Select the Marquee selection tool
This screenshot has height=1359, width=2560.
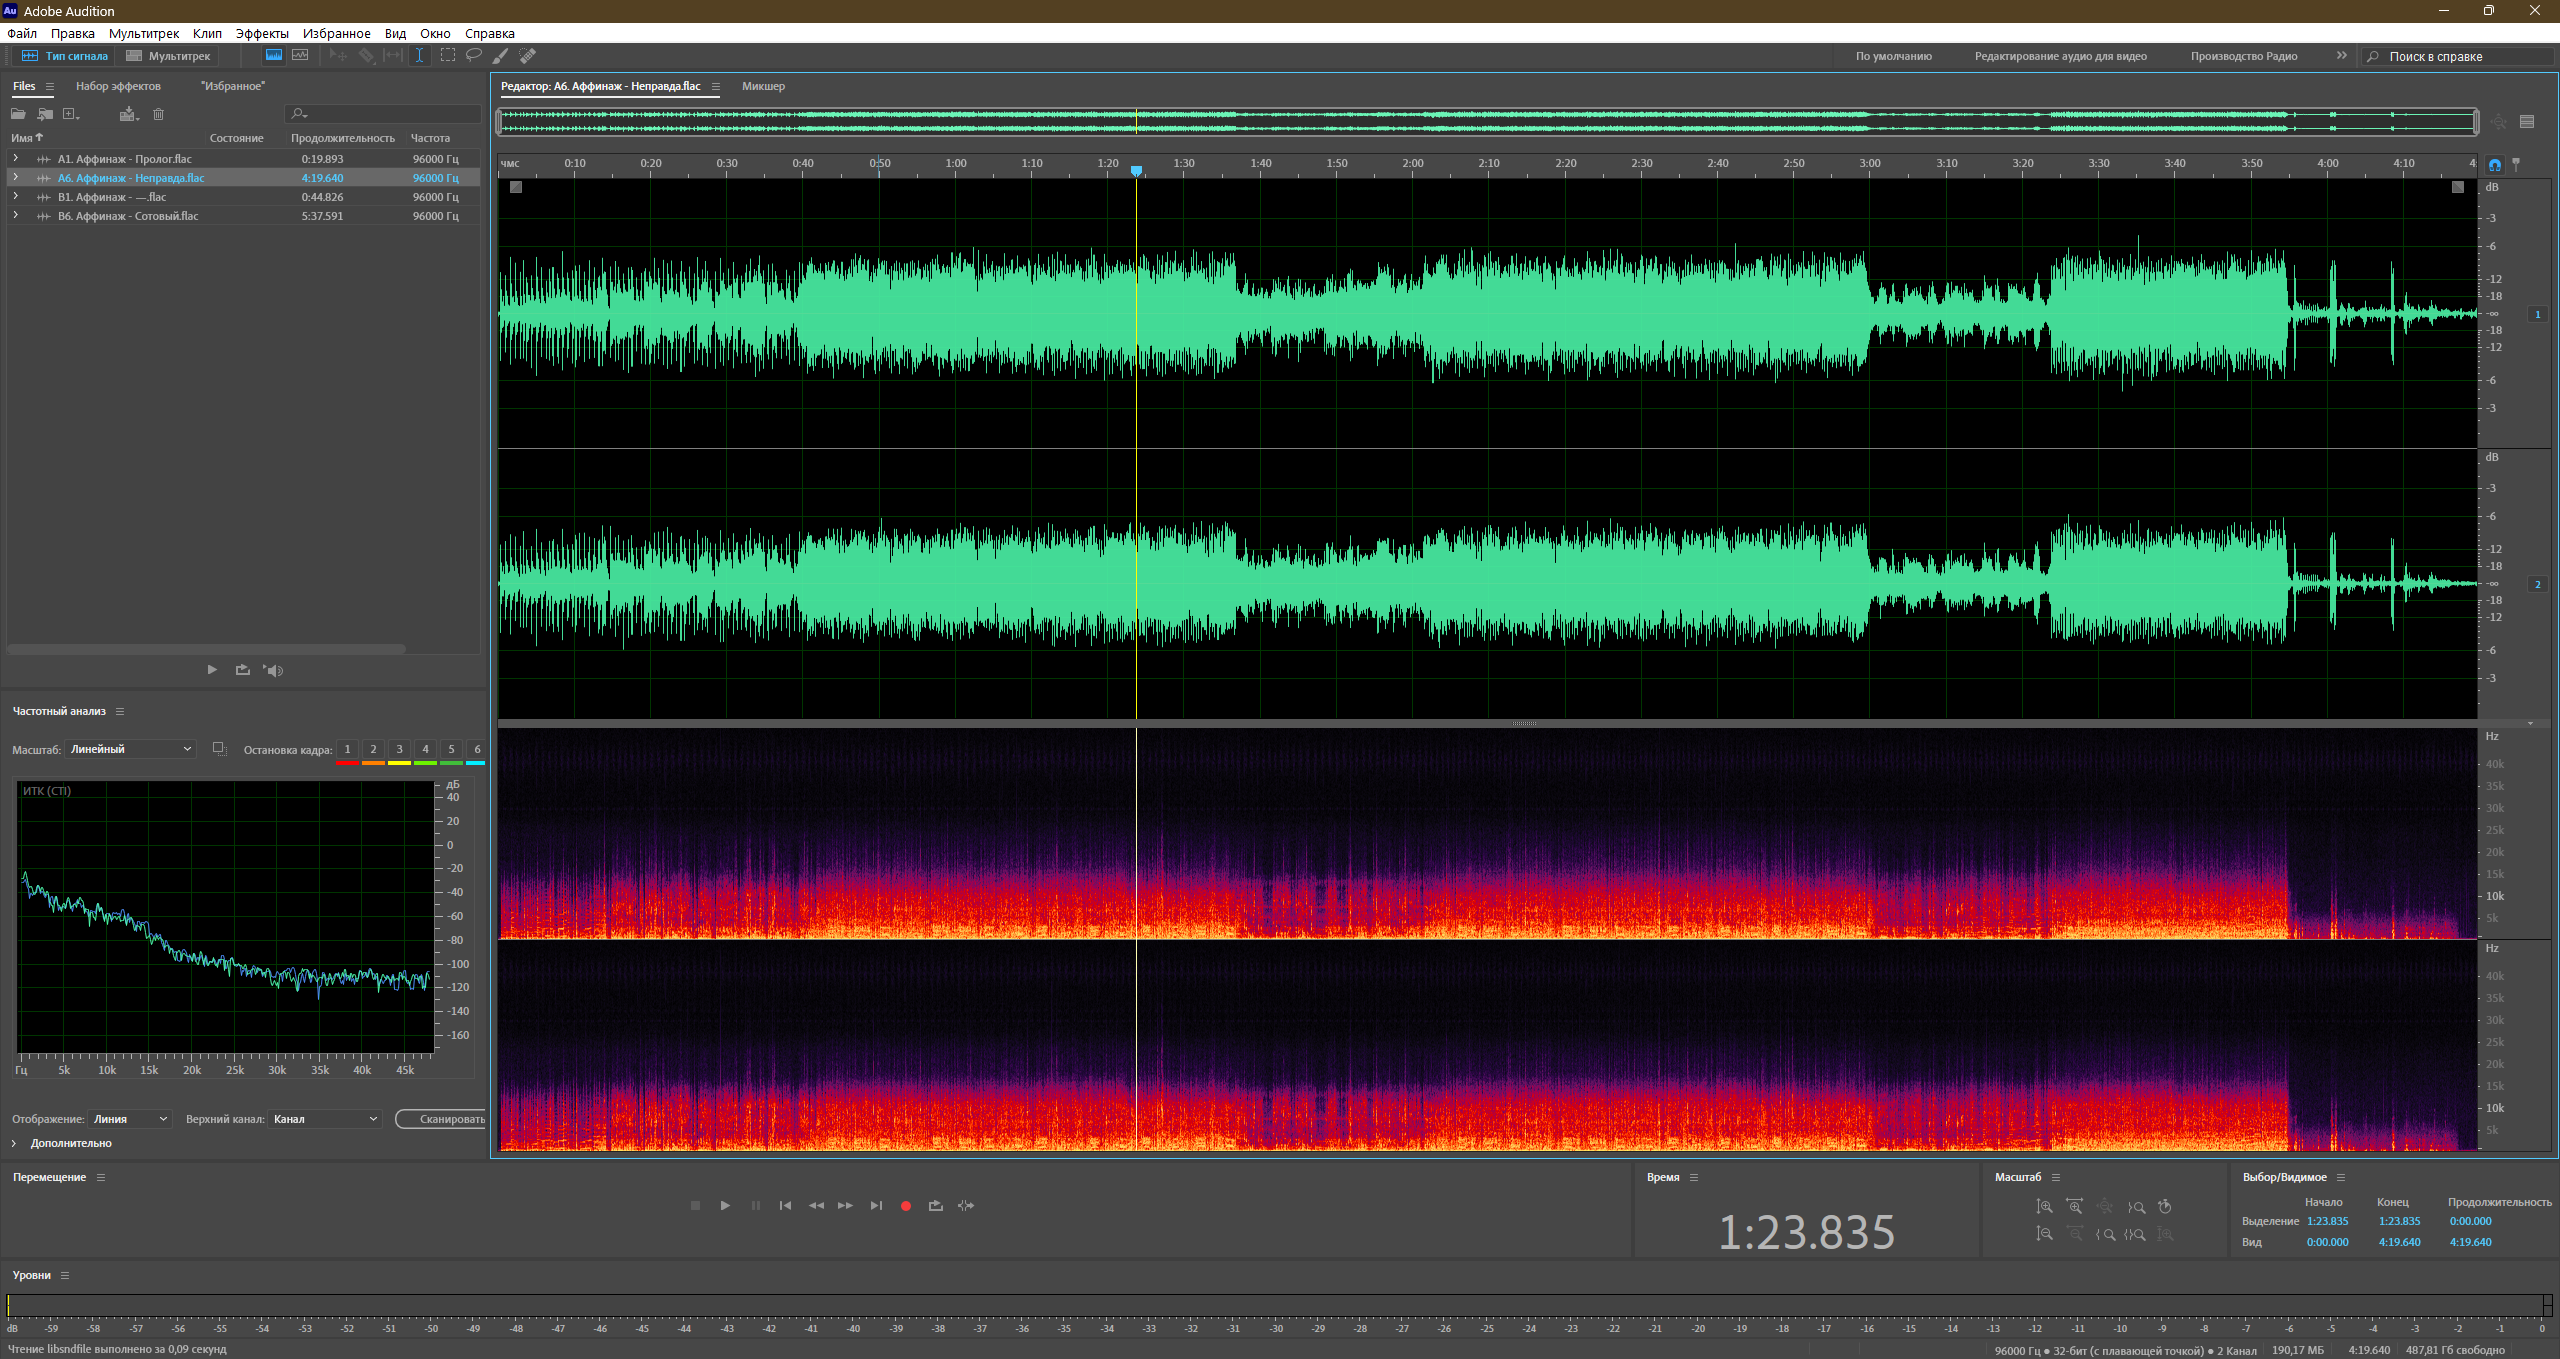coord(447,56)
